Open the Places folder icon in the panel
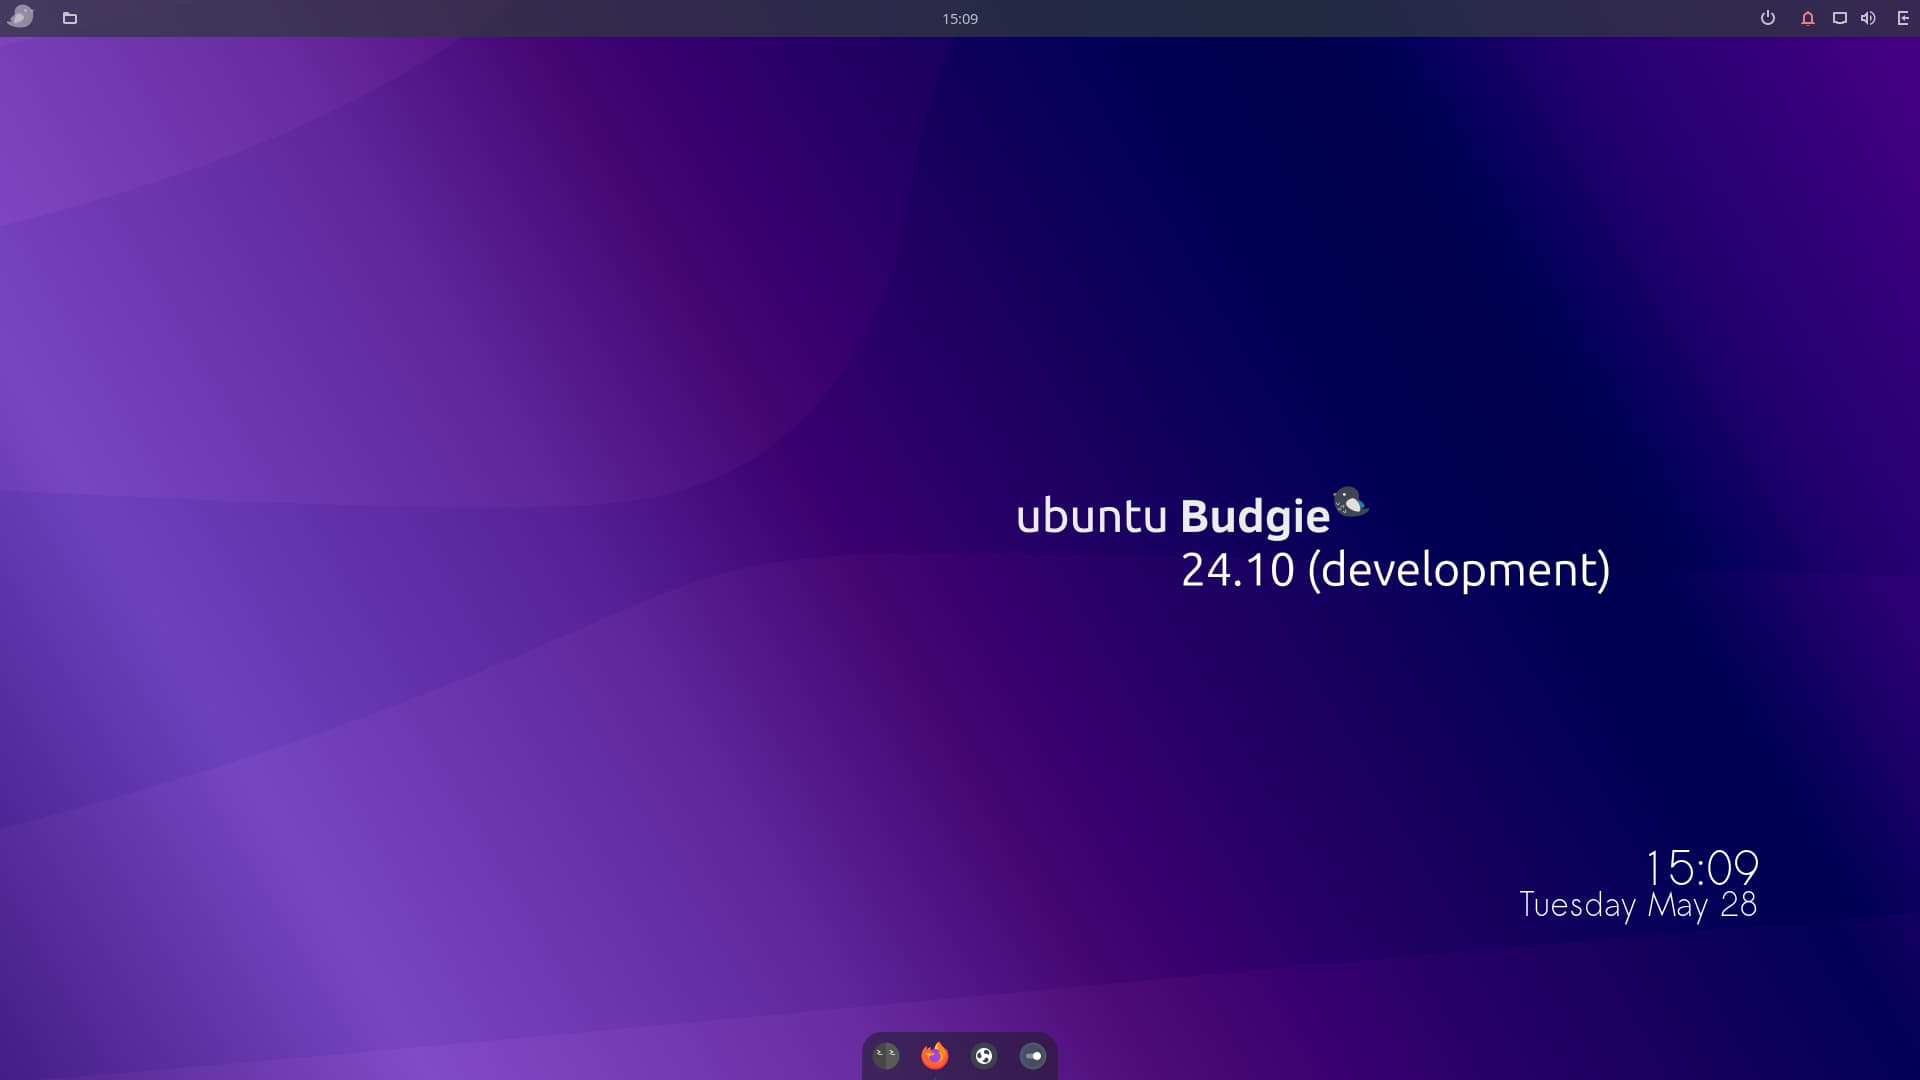The height and width of the screenshot is (1080, 1920). 70,18
